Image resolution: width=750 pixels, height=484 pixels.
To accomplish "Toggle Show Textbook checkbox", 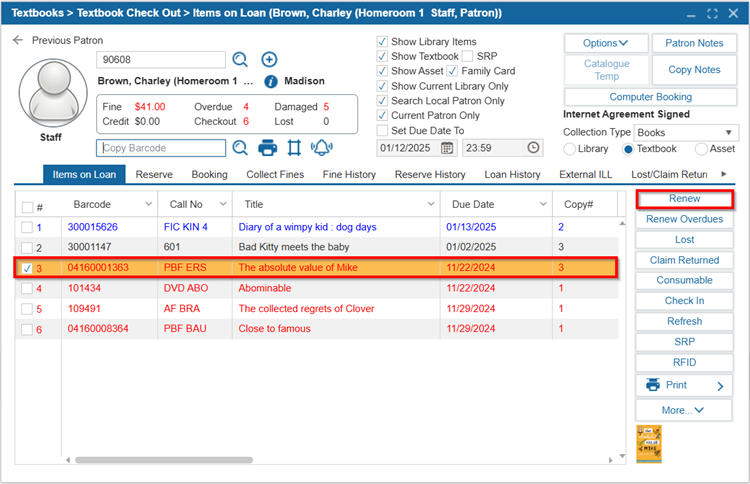I will tap(382, 56).
